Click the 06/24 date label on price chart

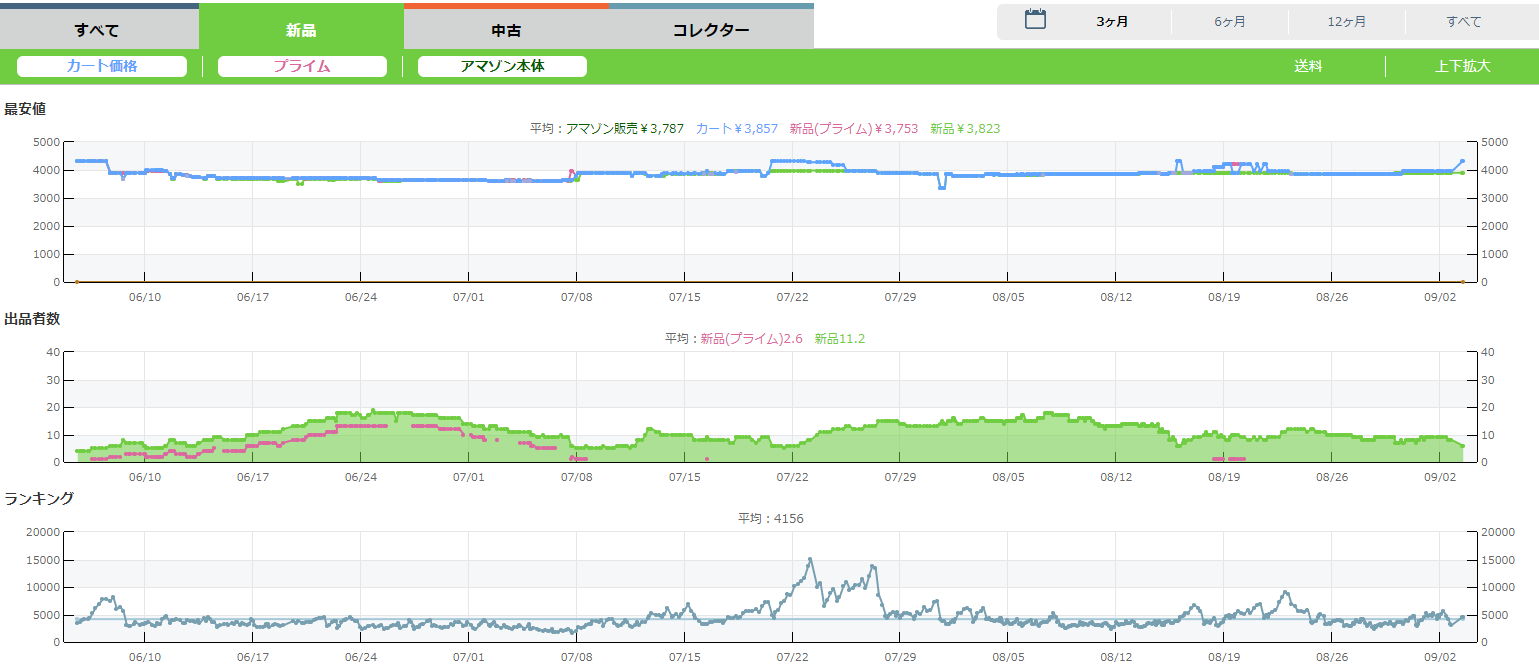[360, 297]
